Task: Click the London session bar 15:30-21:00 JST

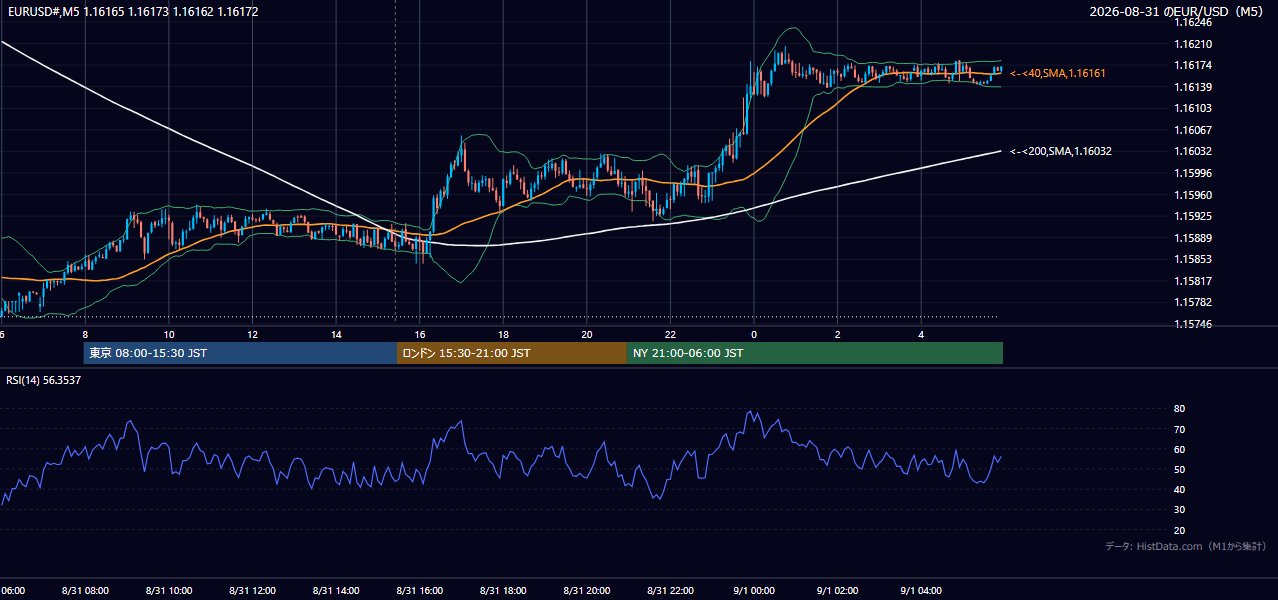Action: 512,353
